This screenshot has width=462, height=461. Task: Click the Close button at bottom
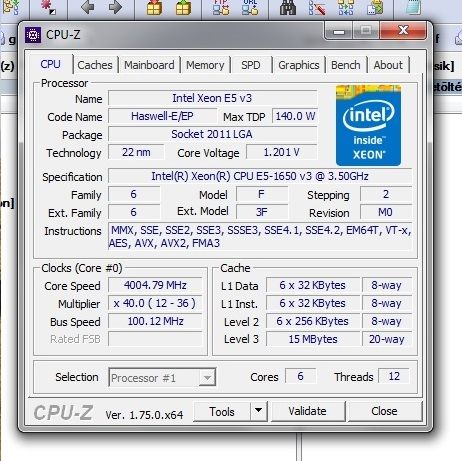click(384, 411)
